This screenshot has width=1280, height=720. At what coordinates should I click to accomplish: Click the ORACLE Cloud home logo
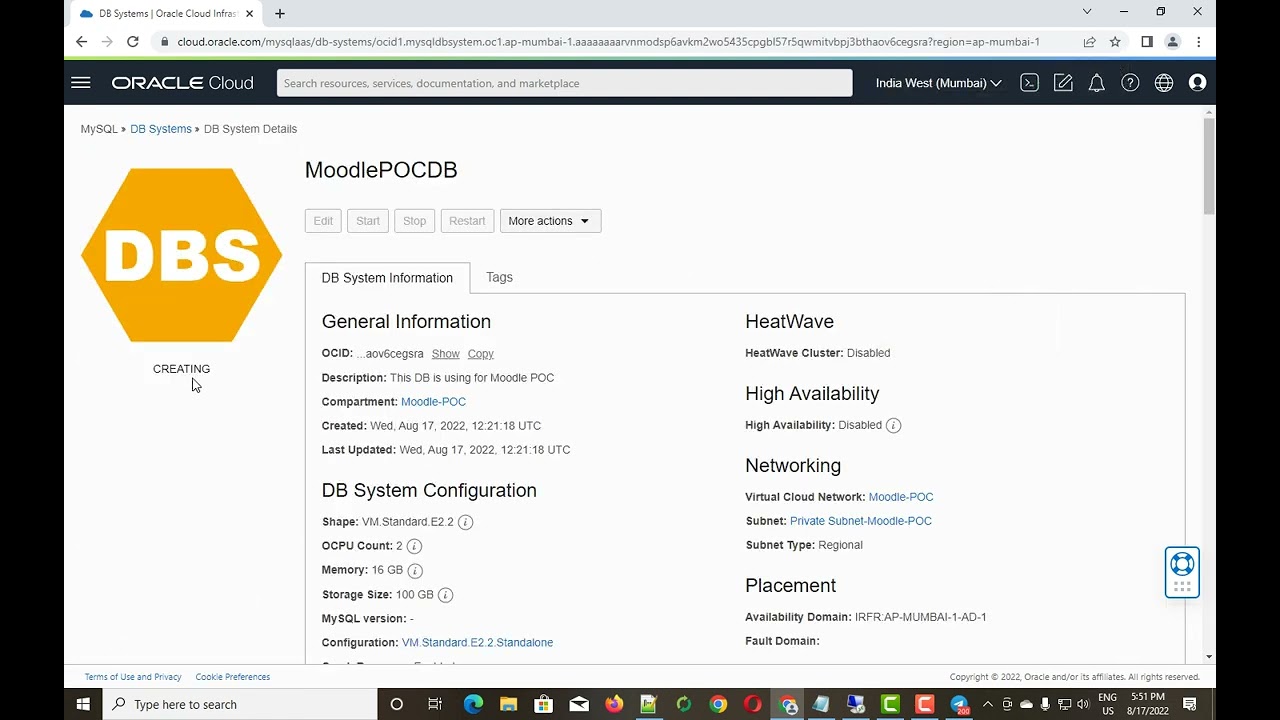tap(182, 83)
